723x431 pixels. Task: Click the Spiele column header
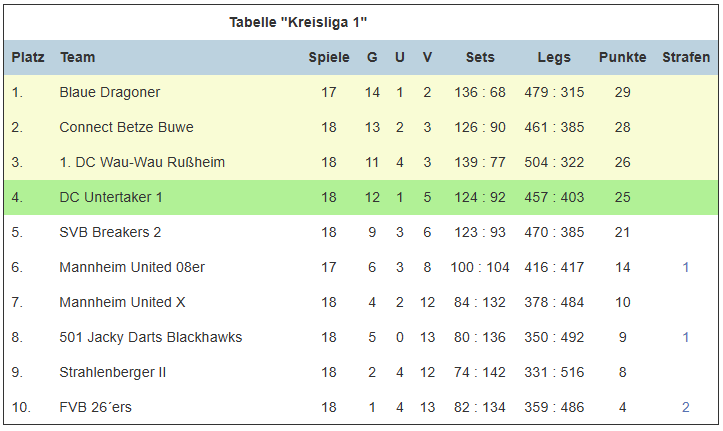329,57
